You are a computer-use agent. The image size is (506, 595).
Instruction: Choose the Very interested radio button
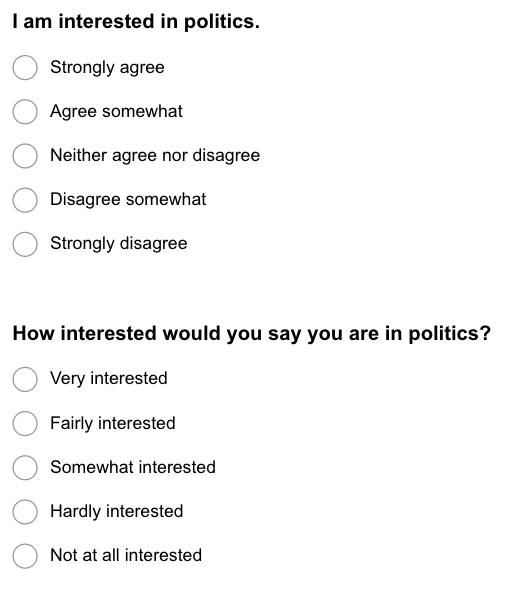(x=25, y=379)
